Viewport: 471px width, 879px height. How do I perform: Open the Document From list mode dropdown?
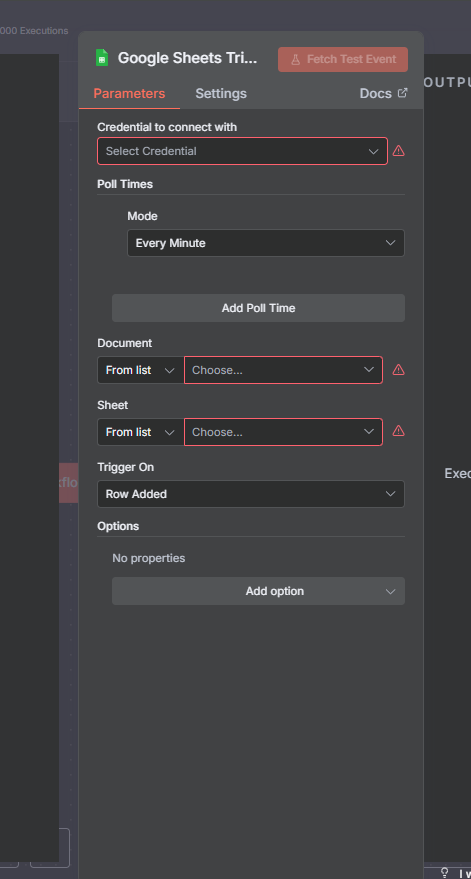pyautogui.click(x=141, y=371)
